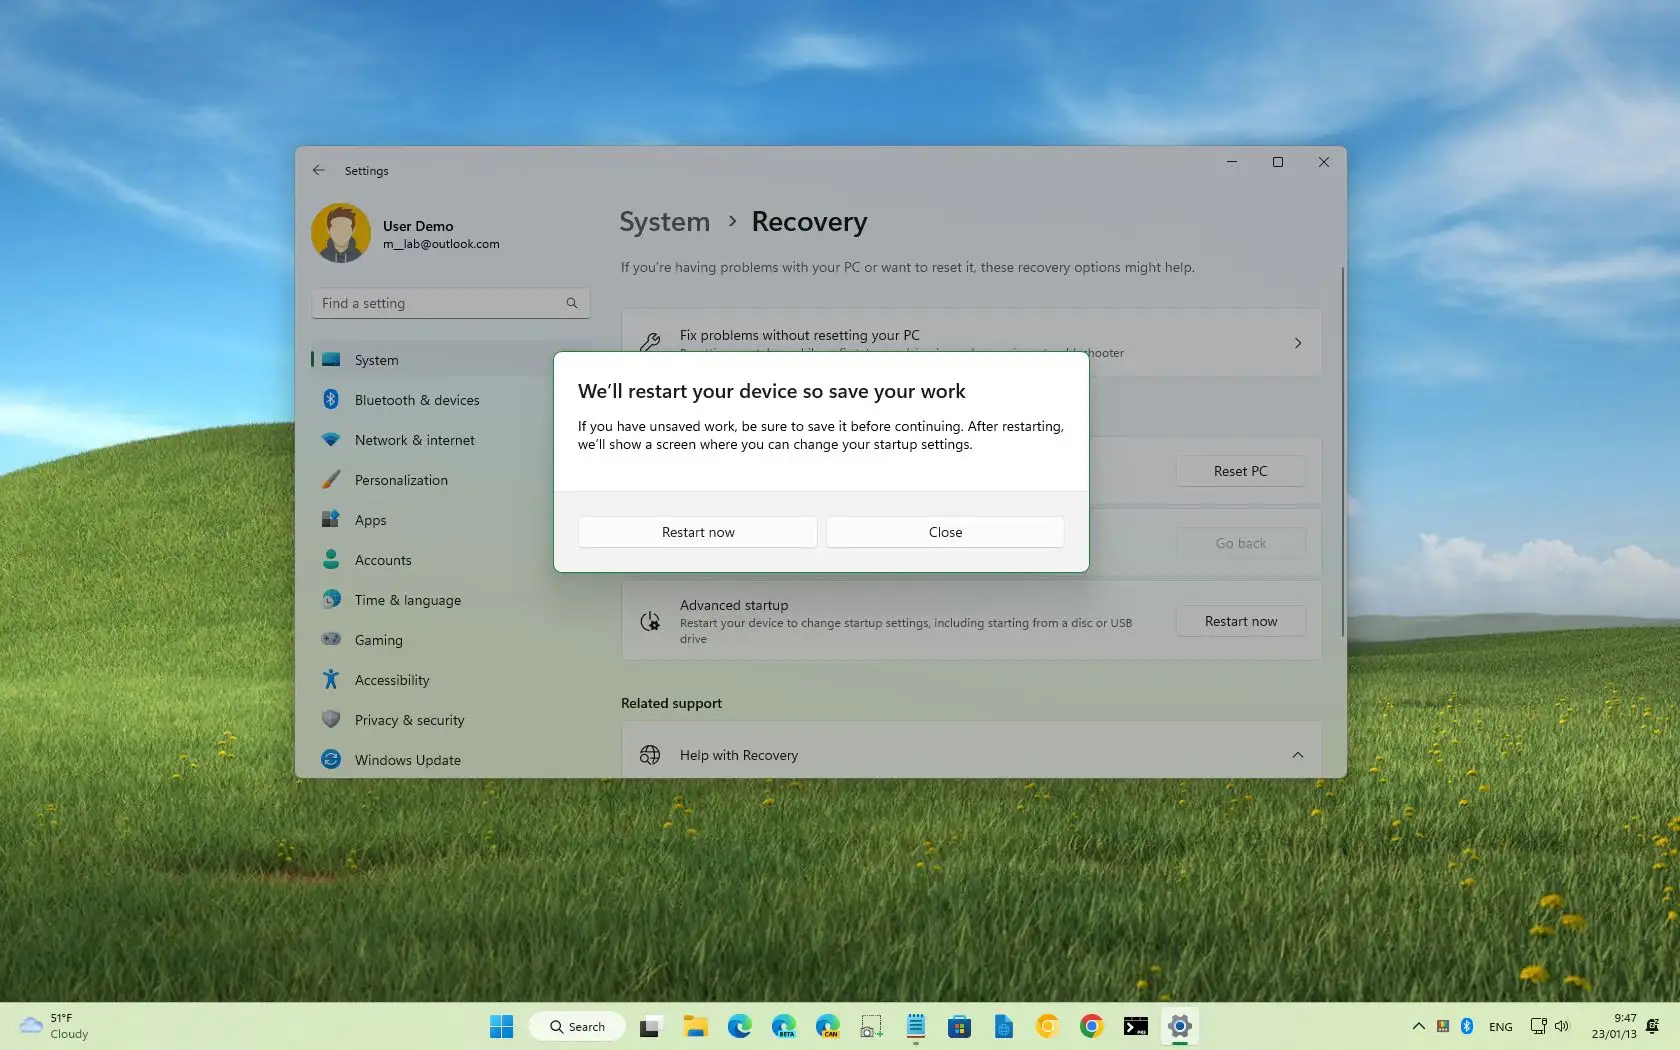Open Gaming settings
Screen dimensions: 1680x1050
378,640
